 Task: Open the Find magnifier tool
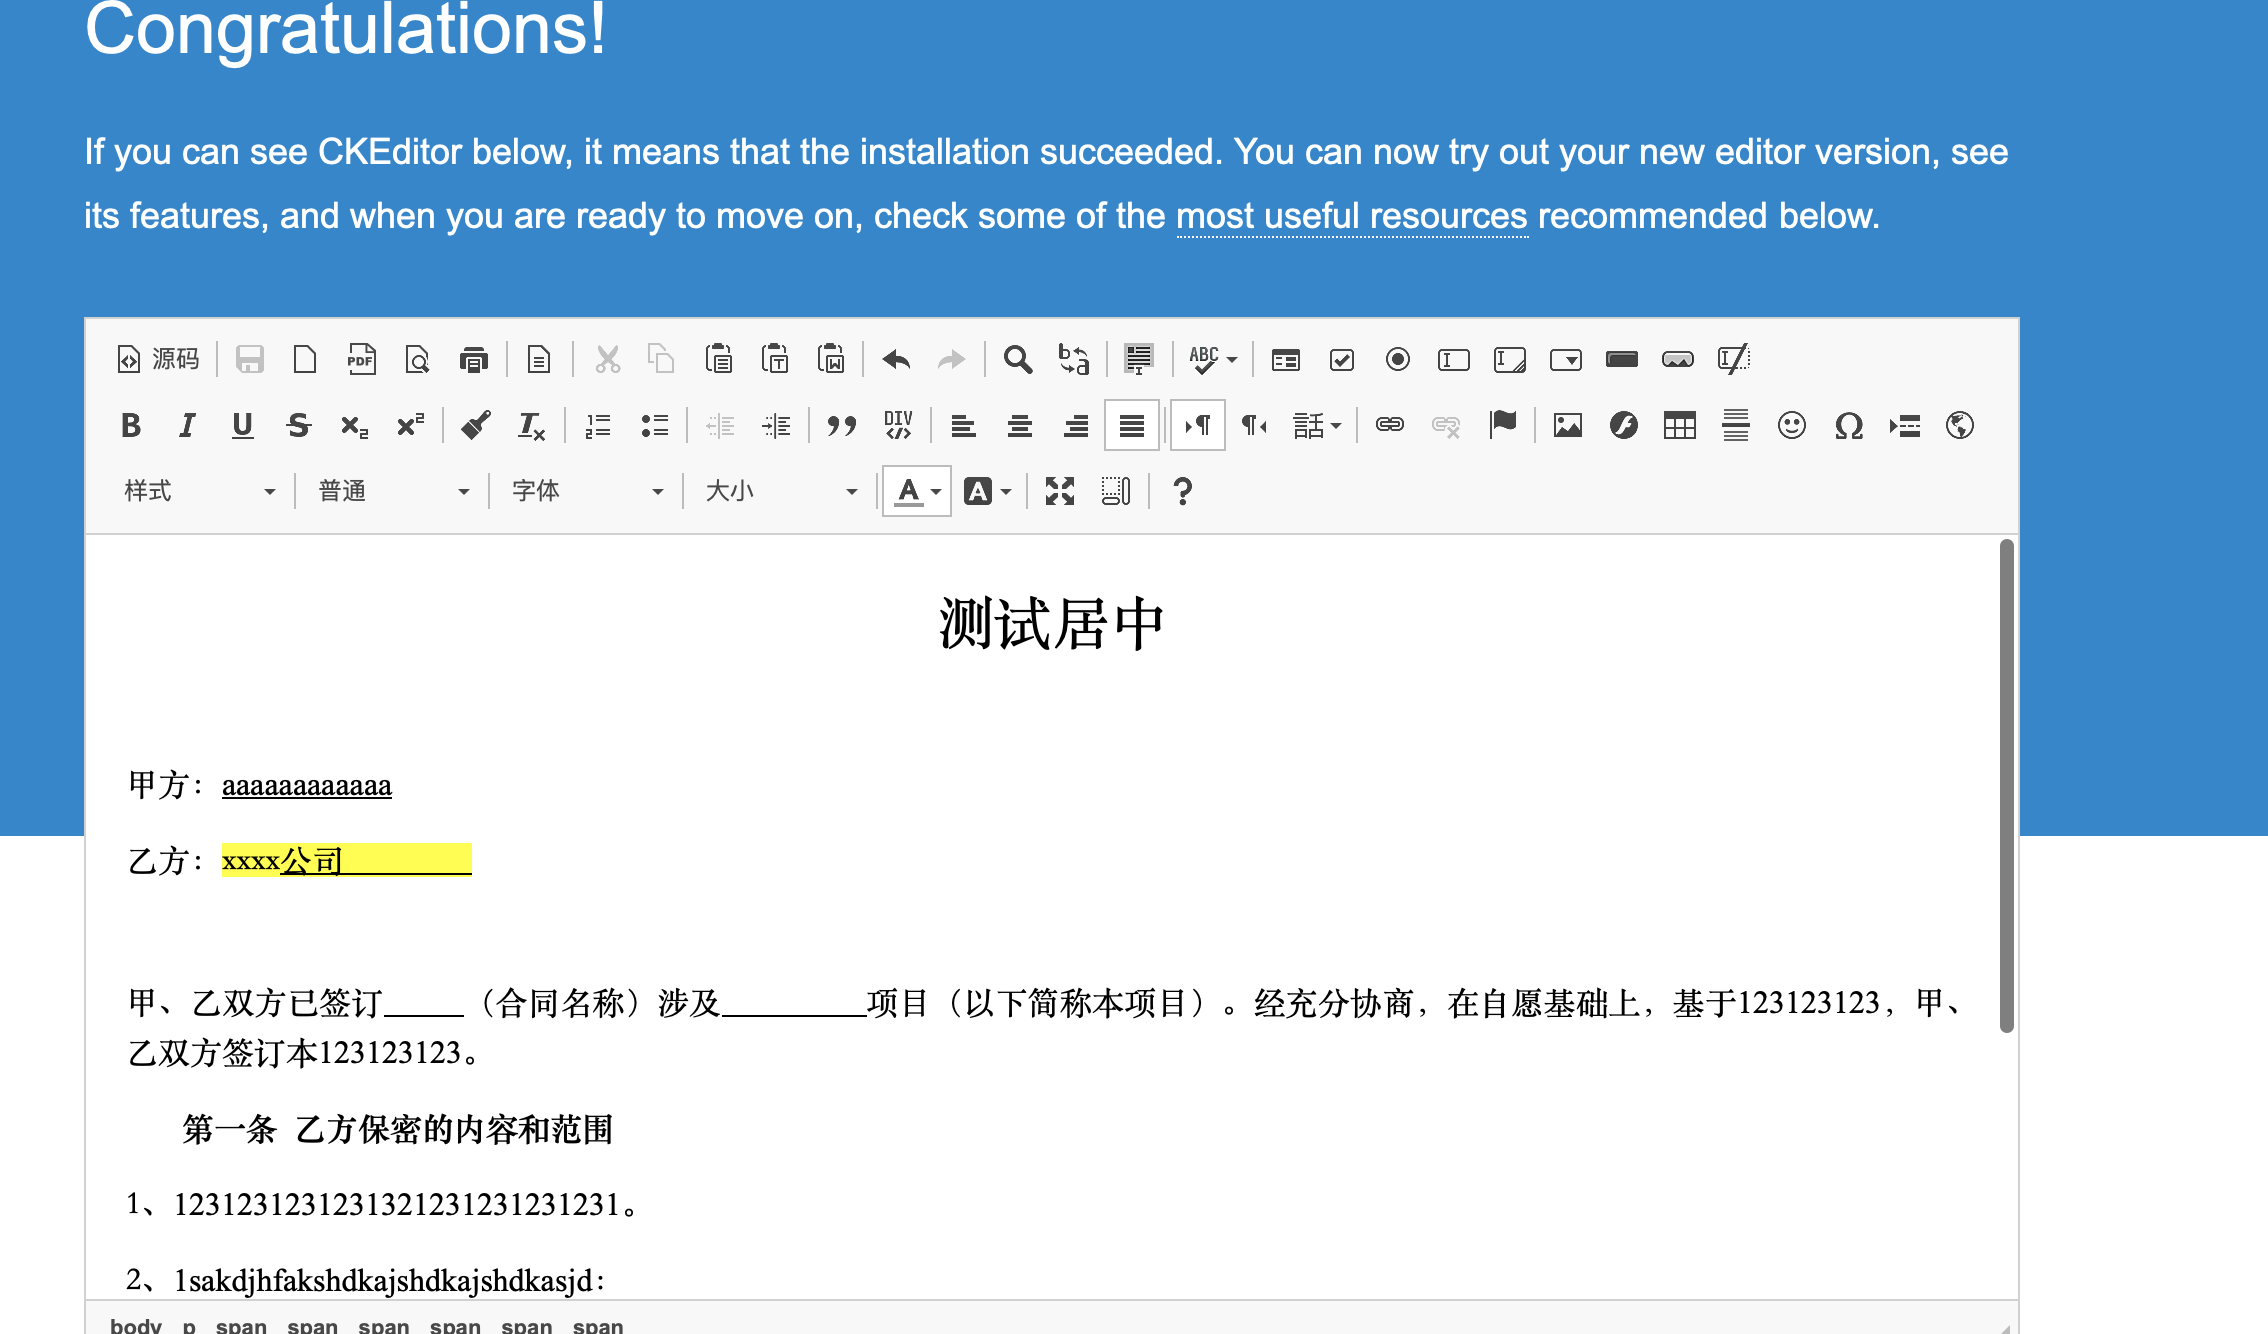point(1017,359)
